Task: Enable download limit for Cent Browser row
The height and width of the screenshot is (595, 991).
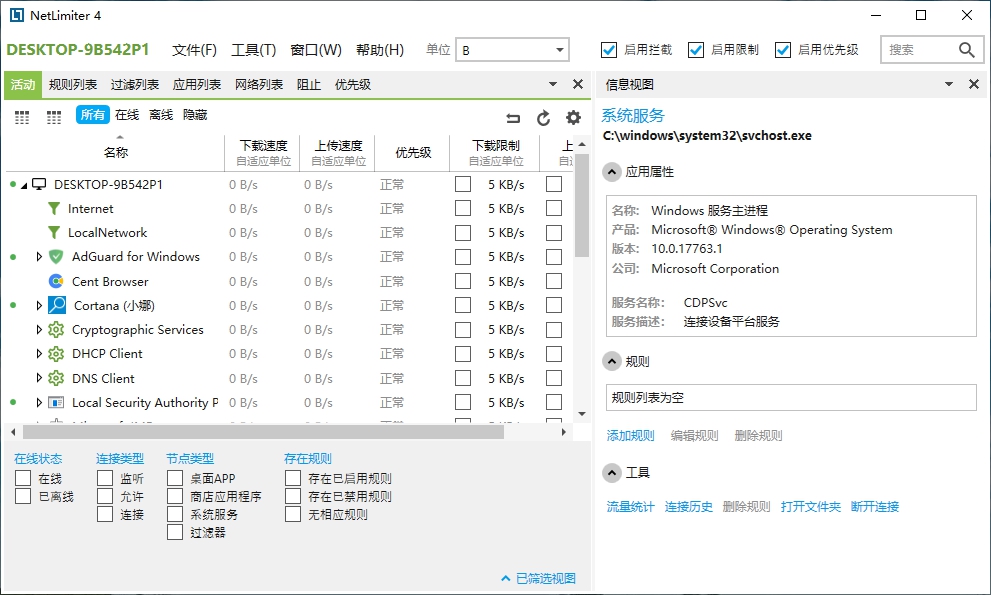Action: (463, 281)
